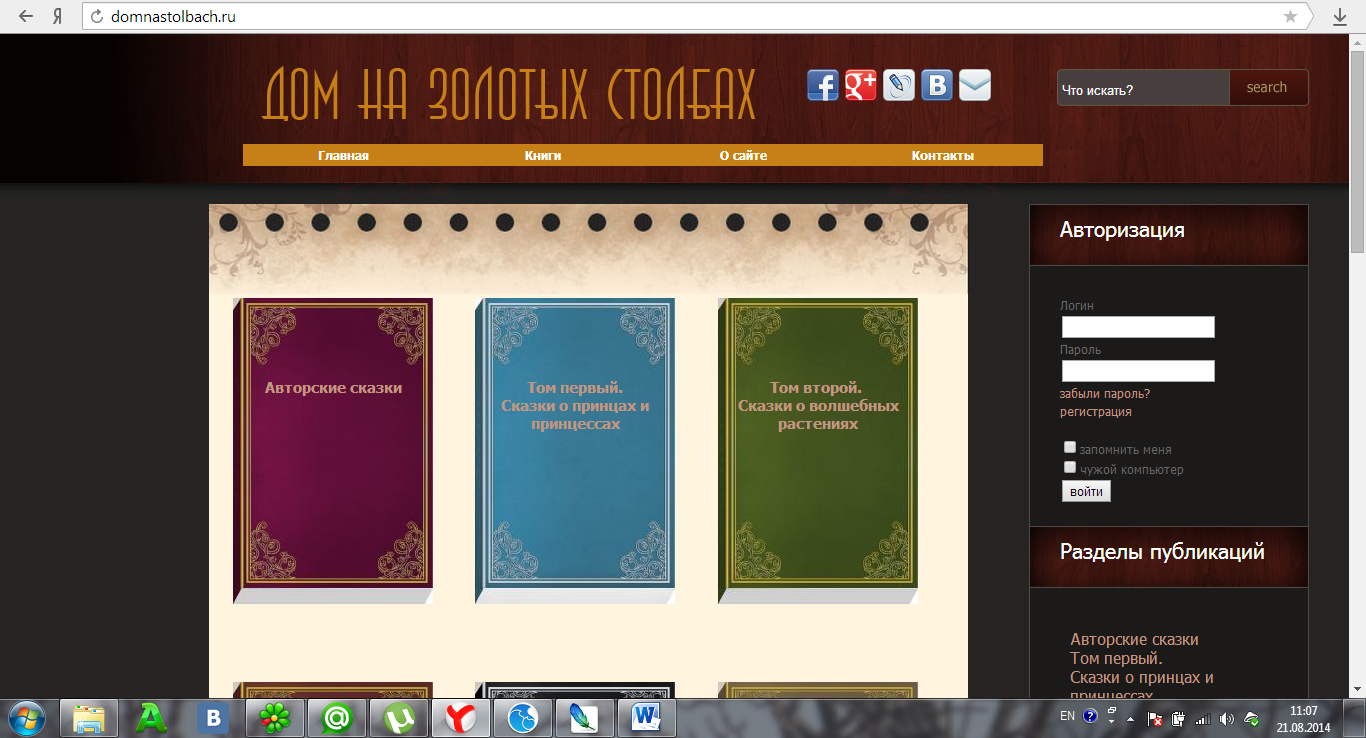1366x738 pixels.
Task: Tick the 'чужой компьютер' checkbox
Action: tap(1069, 467)
